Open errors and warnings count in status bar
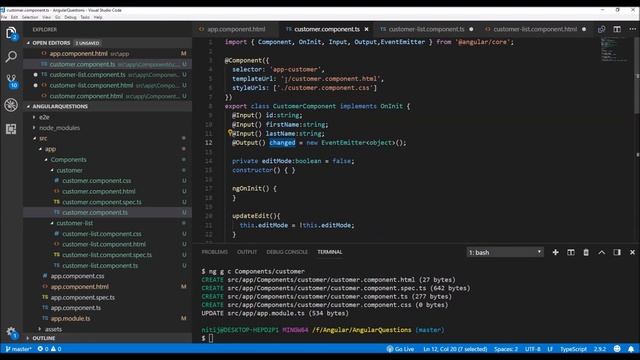The image size is (640, 360). pos(49,349)
